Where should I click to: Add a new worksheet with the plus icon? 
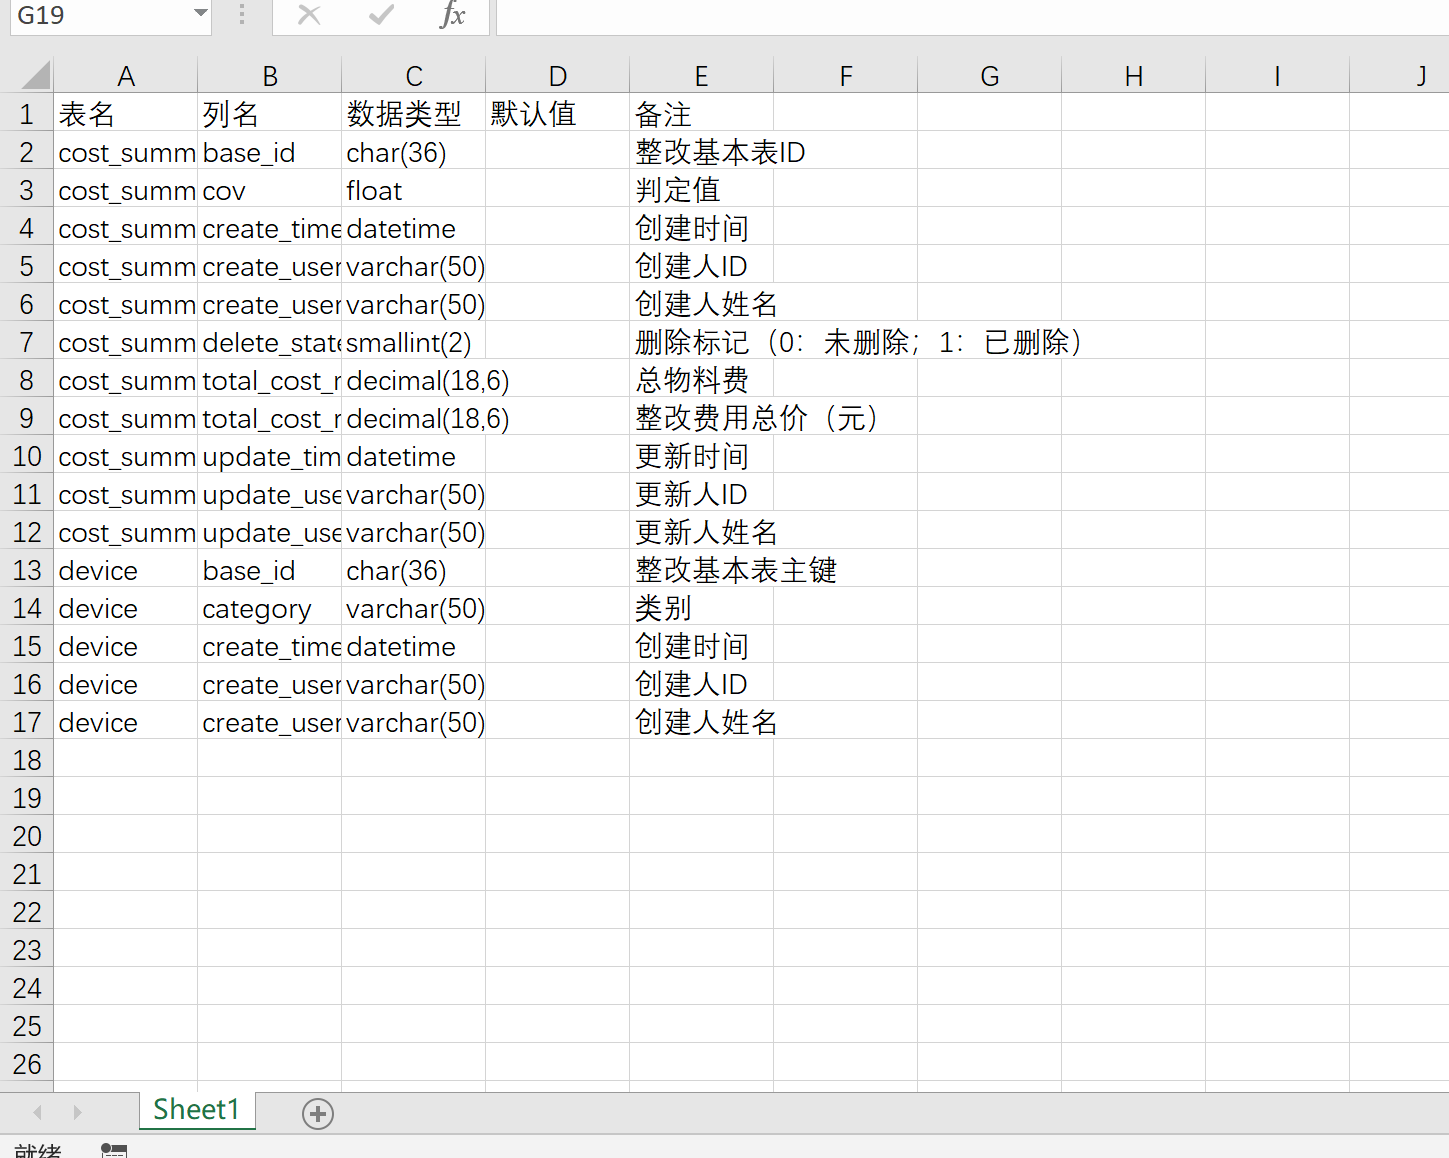317,1113
